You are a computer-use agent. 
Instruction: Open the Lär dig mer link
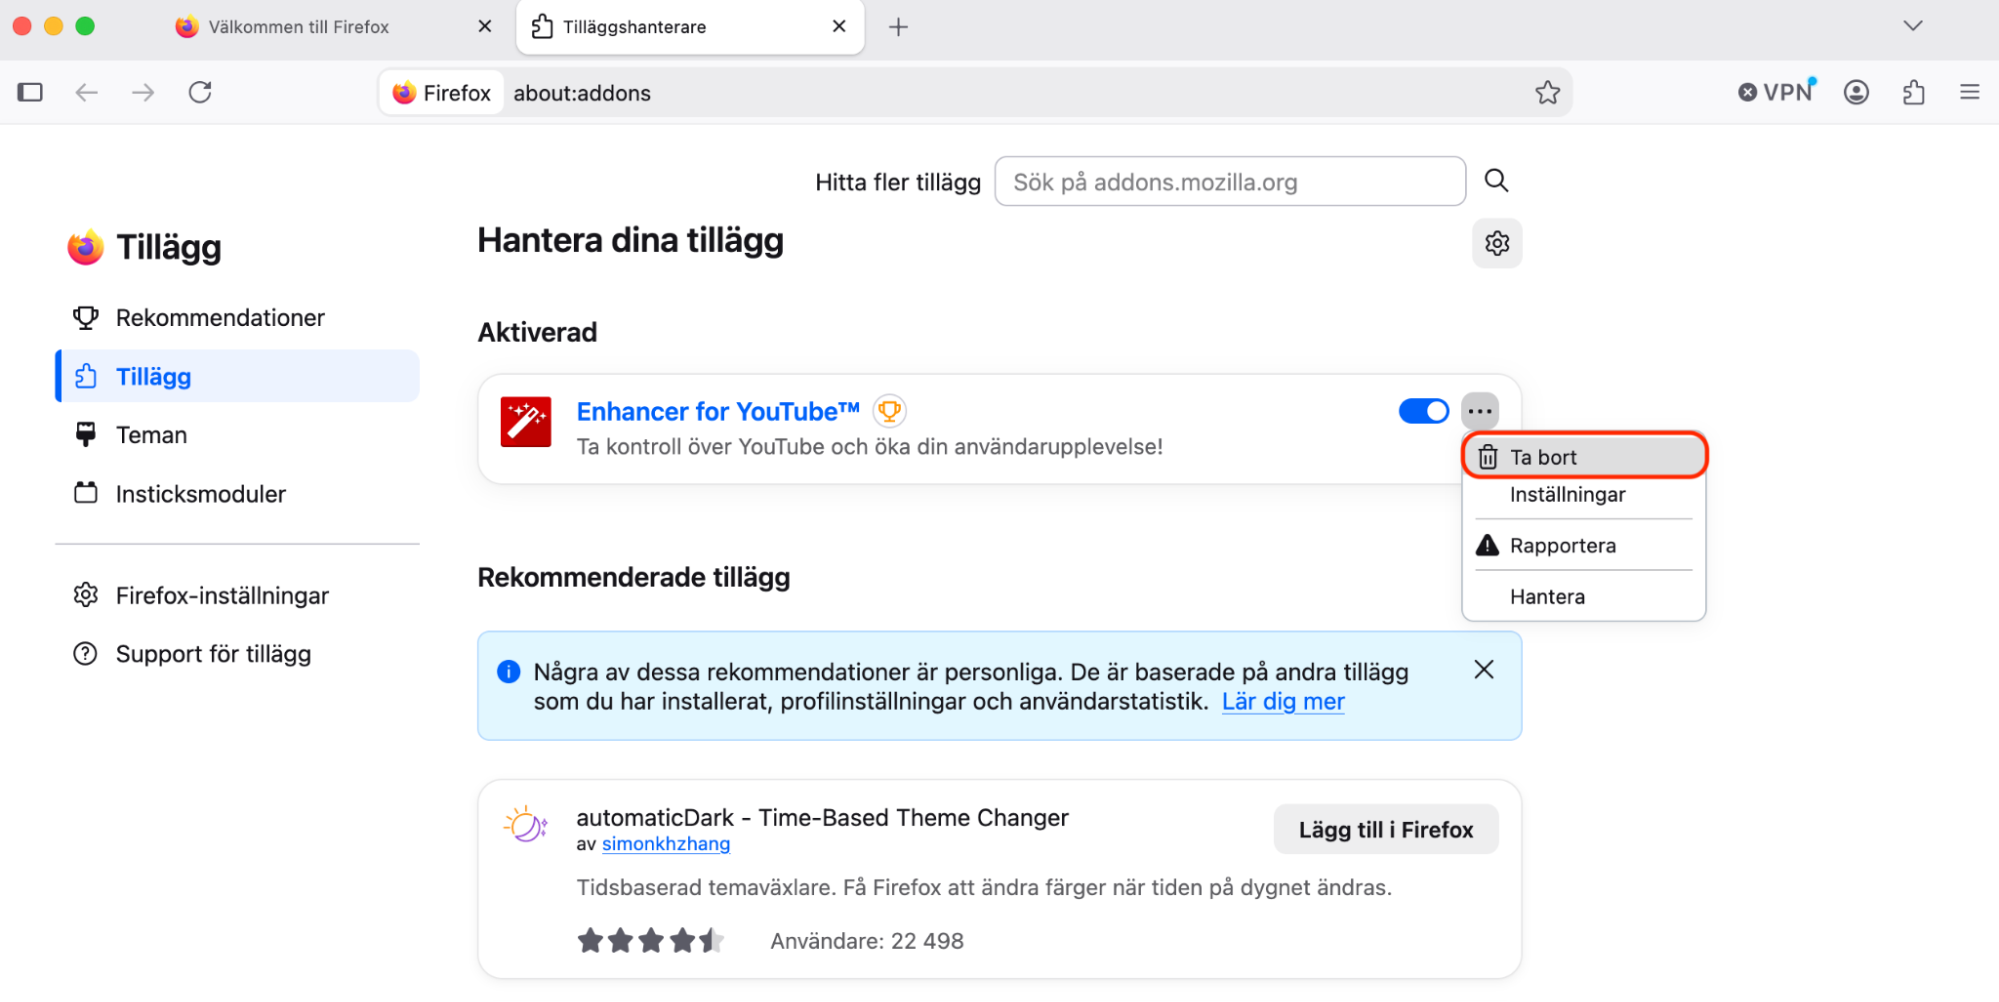[x=1283, y=702]
